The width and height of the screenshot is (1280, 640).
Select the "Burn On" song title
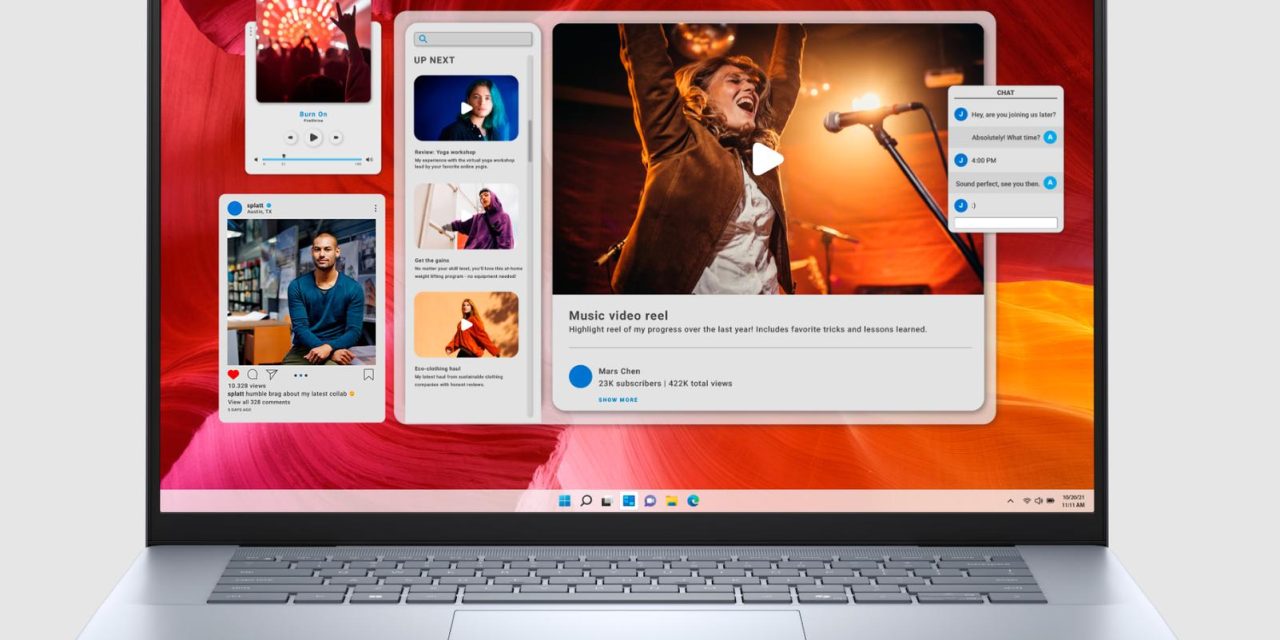pyautogui.click(x=313, y=114)
